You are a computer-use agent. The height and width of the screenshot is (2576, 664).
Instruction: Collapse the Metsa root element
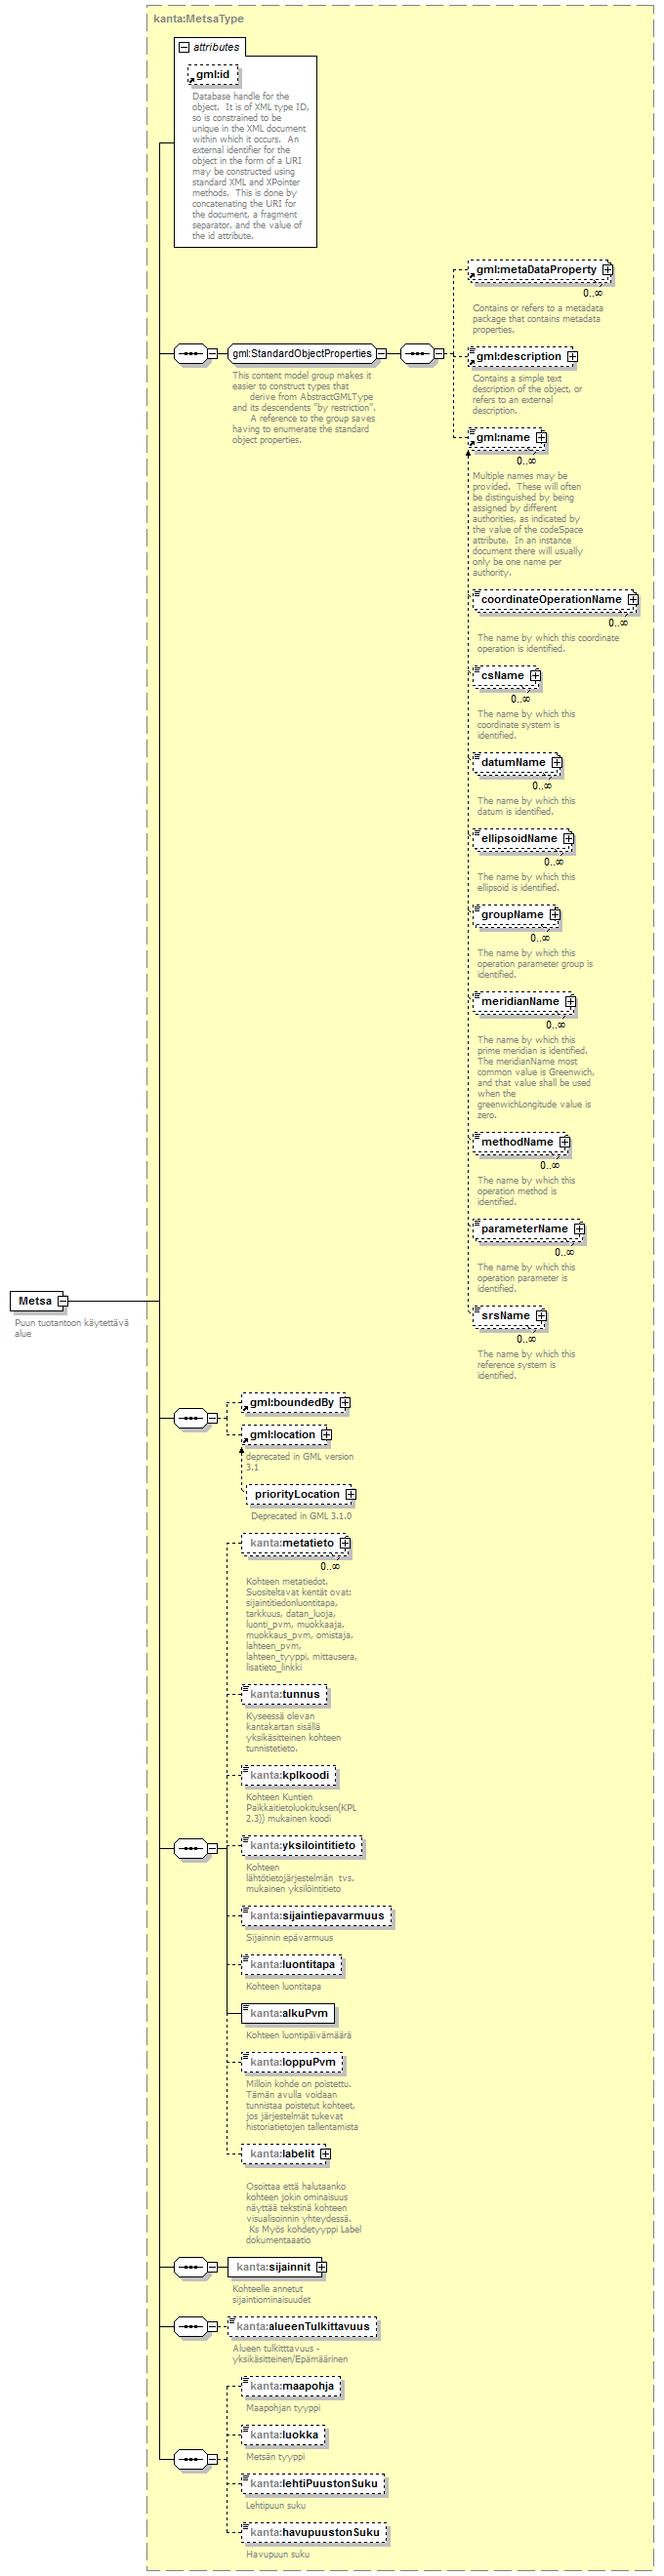tap(63, 1301)
